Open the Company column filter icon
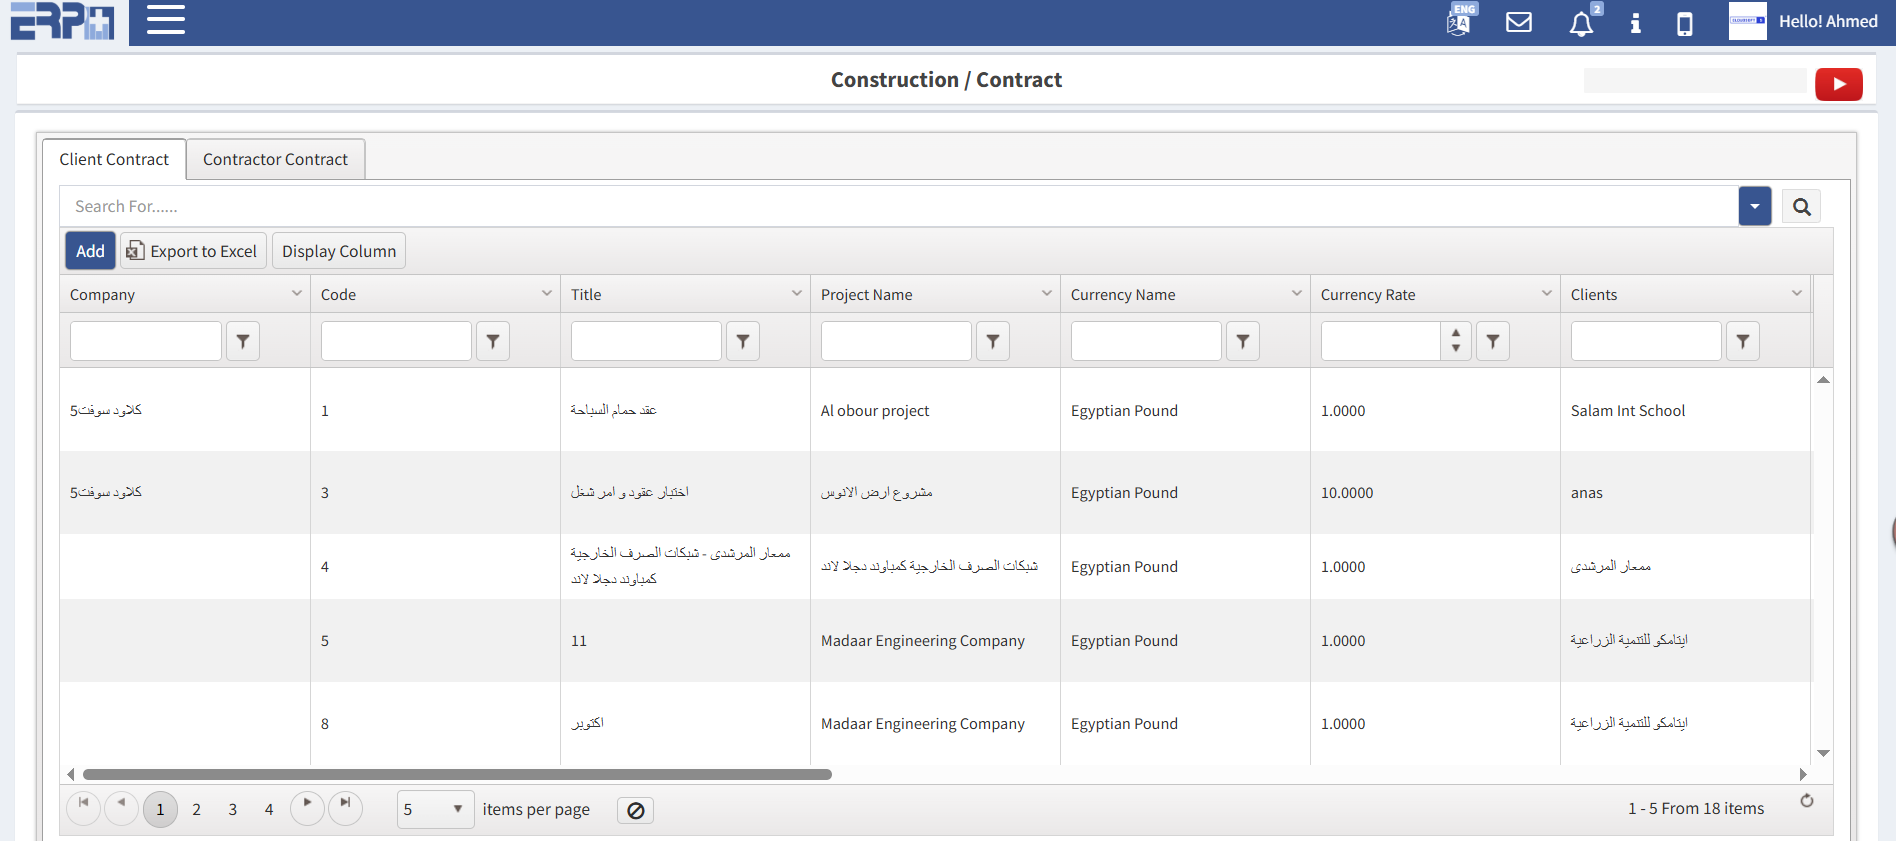Screen dimensions: 1896x841 tap(243, 341)
